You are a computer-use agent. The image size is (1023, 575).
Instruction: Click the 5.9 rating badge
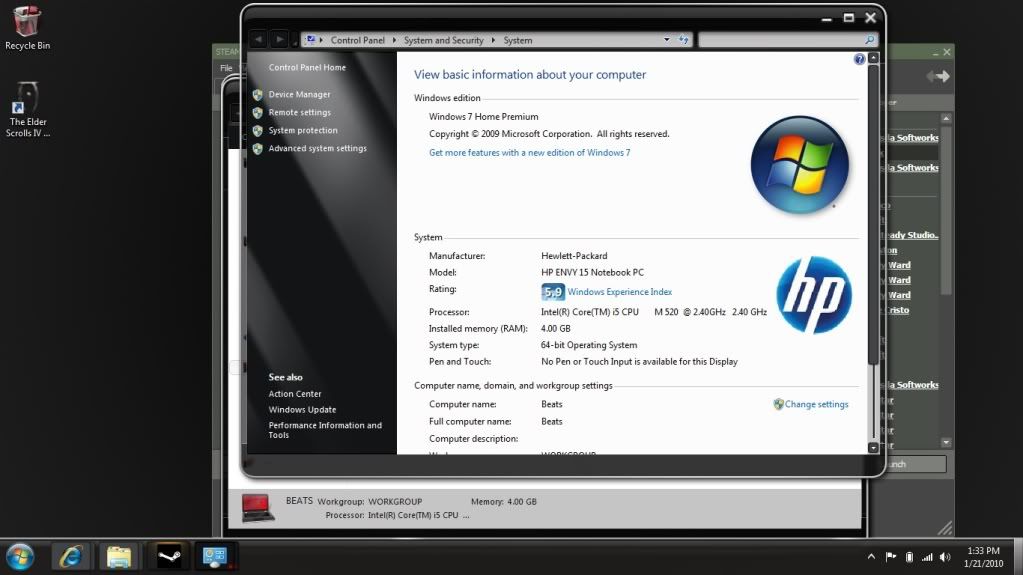coord(553,292)
